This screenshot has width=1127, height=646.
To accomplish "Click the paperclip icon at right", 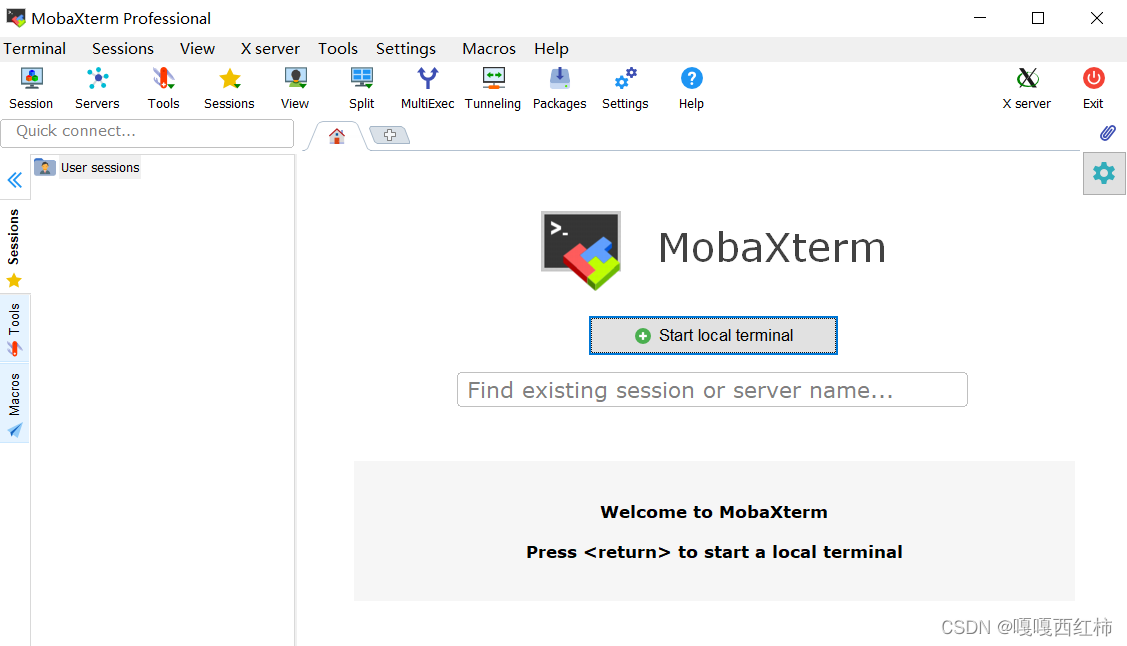I will pyautogui.click(x=1108, y=133).
